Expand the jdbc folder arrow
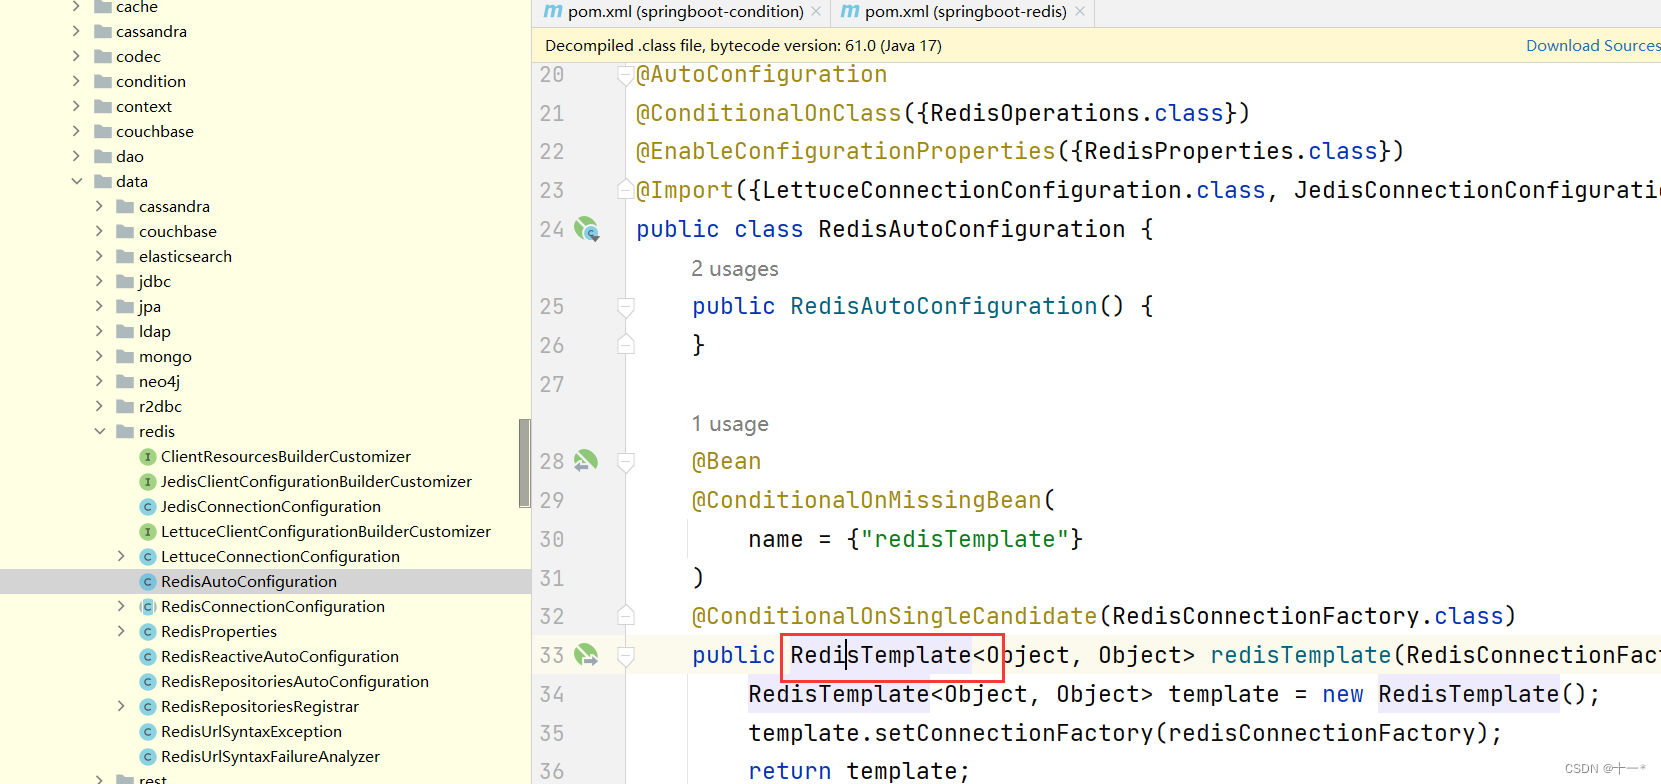The image size is (1661, 784). pos(99,282)
